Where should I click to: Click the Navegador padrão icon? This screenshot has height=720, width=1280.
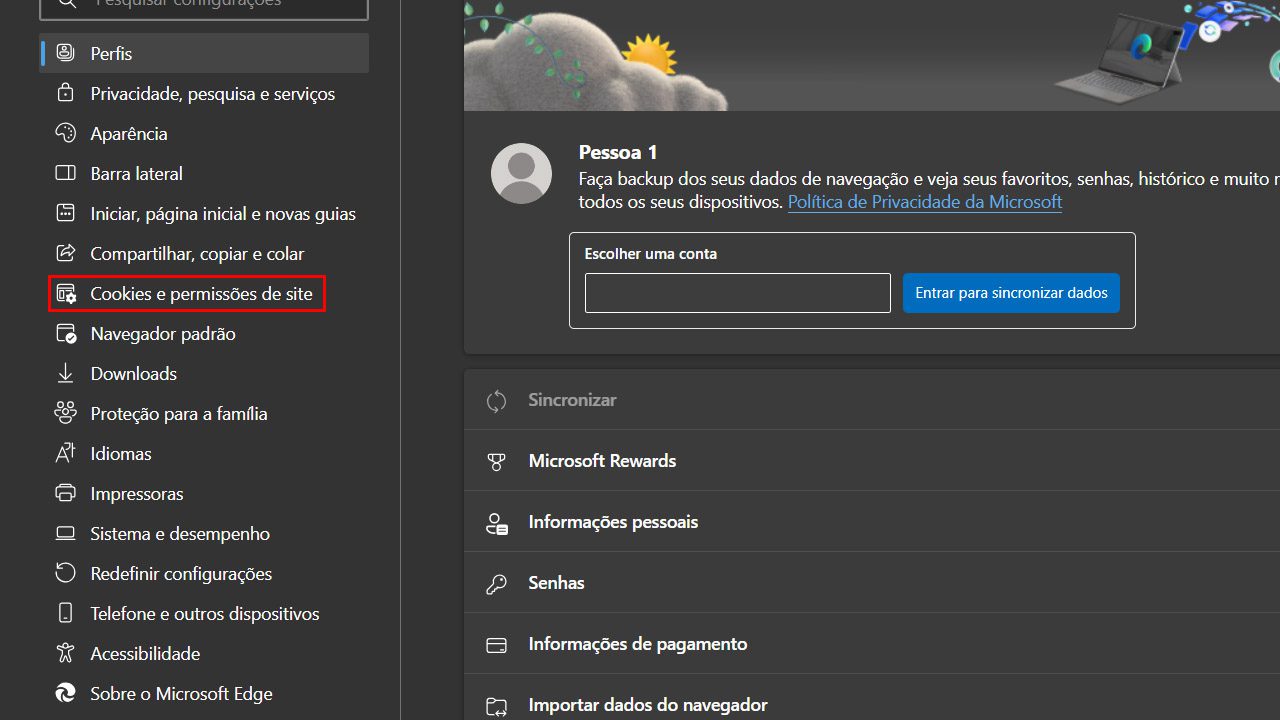(x=65, y=333)
